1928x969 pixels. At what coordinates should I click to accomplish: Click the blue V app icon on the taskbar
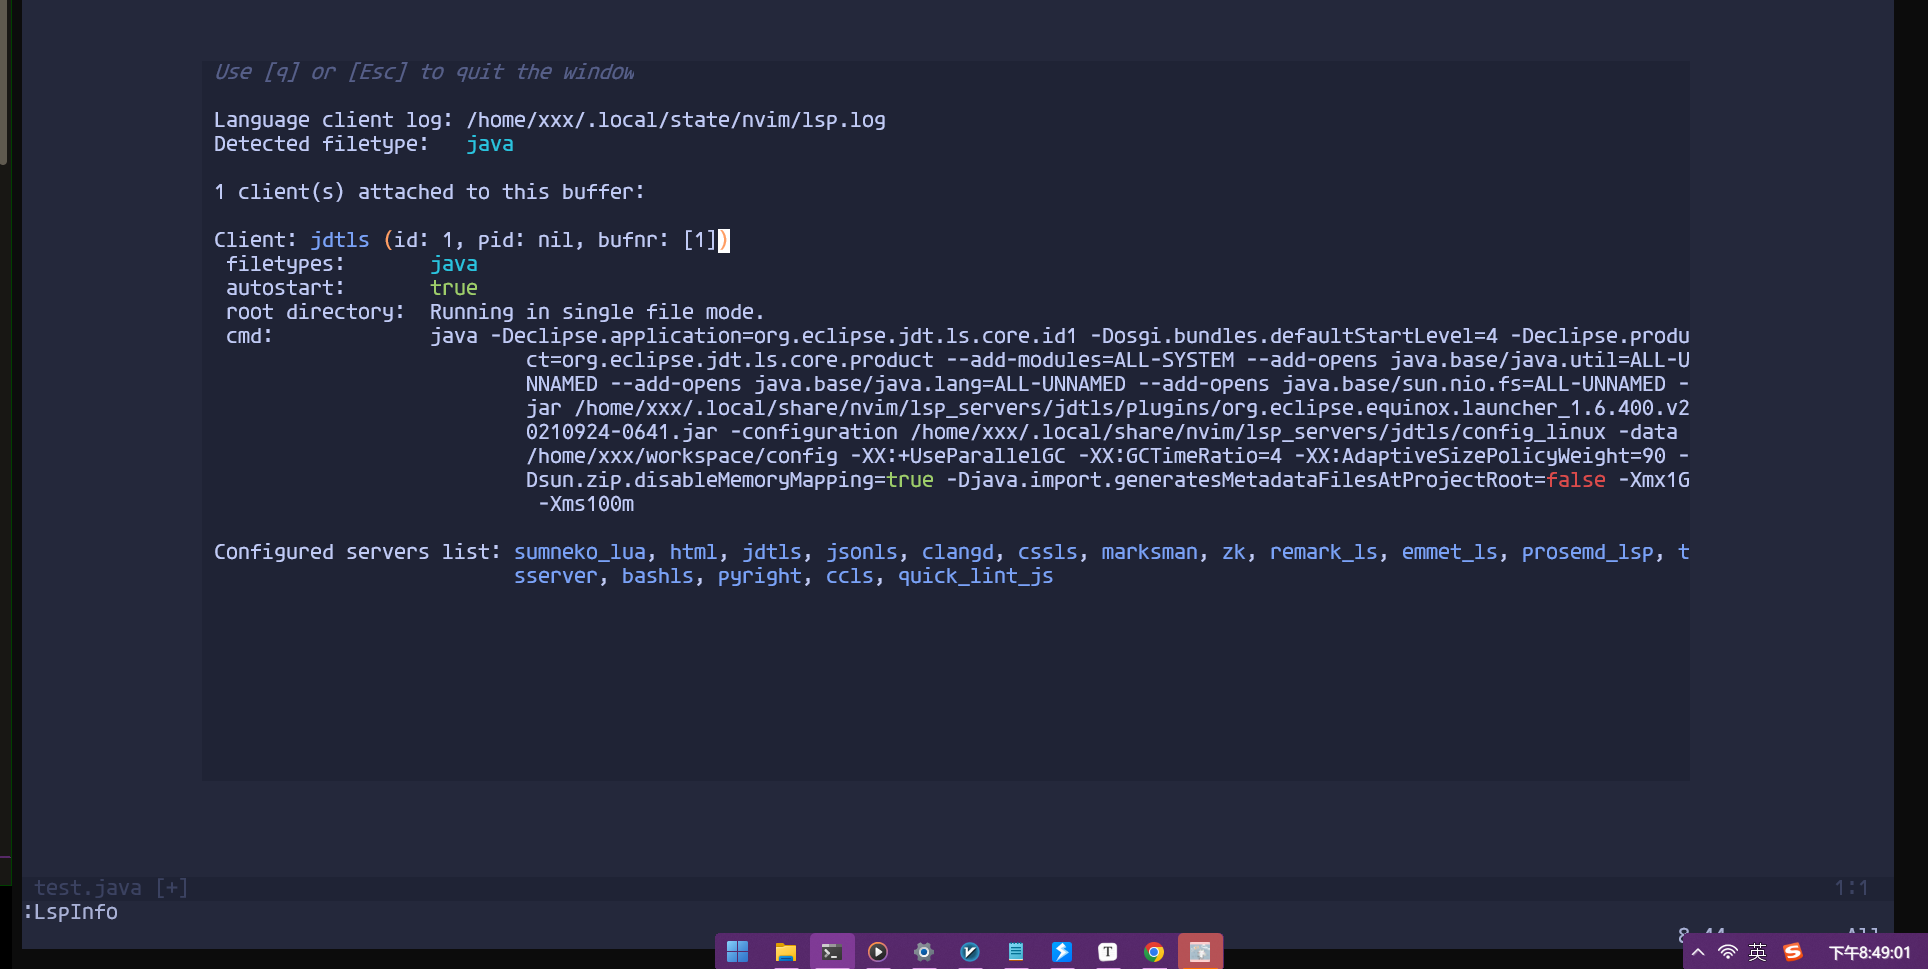click(x=969, y=952)
